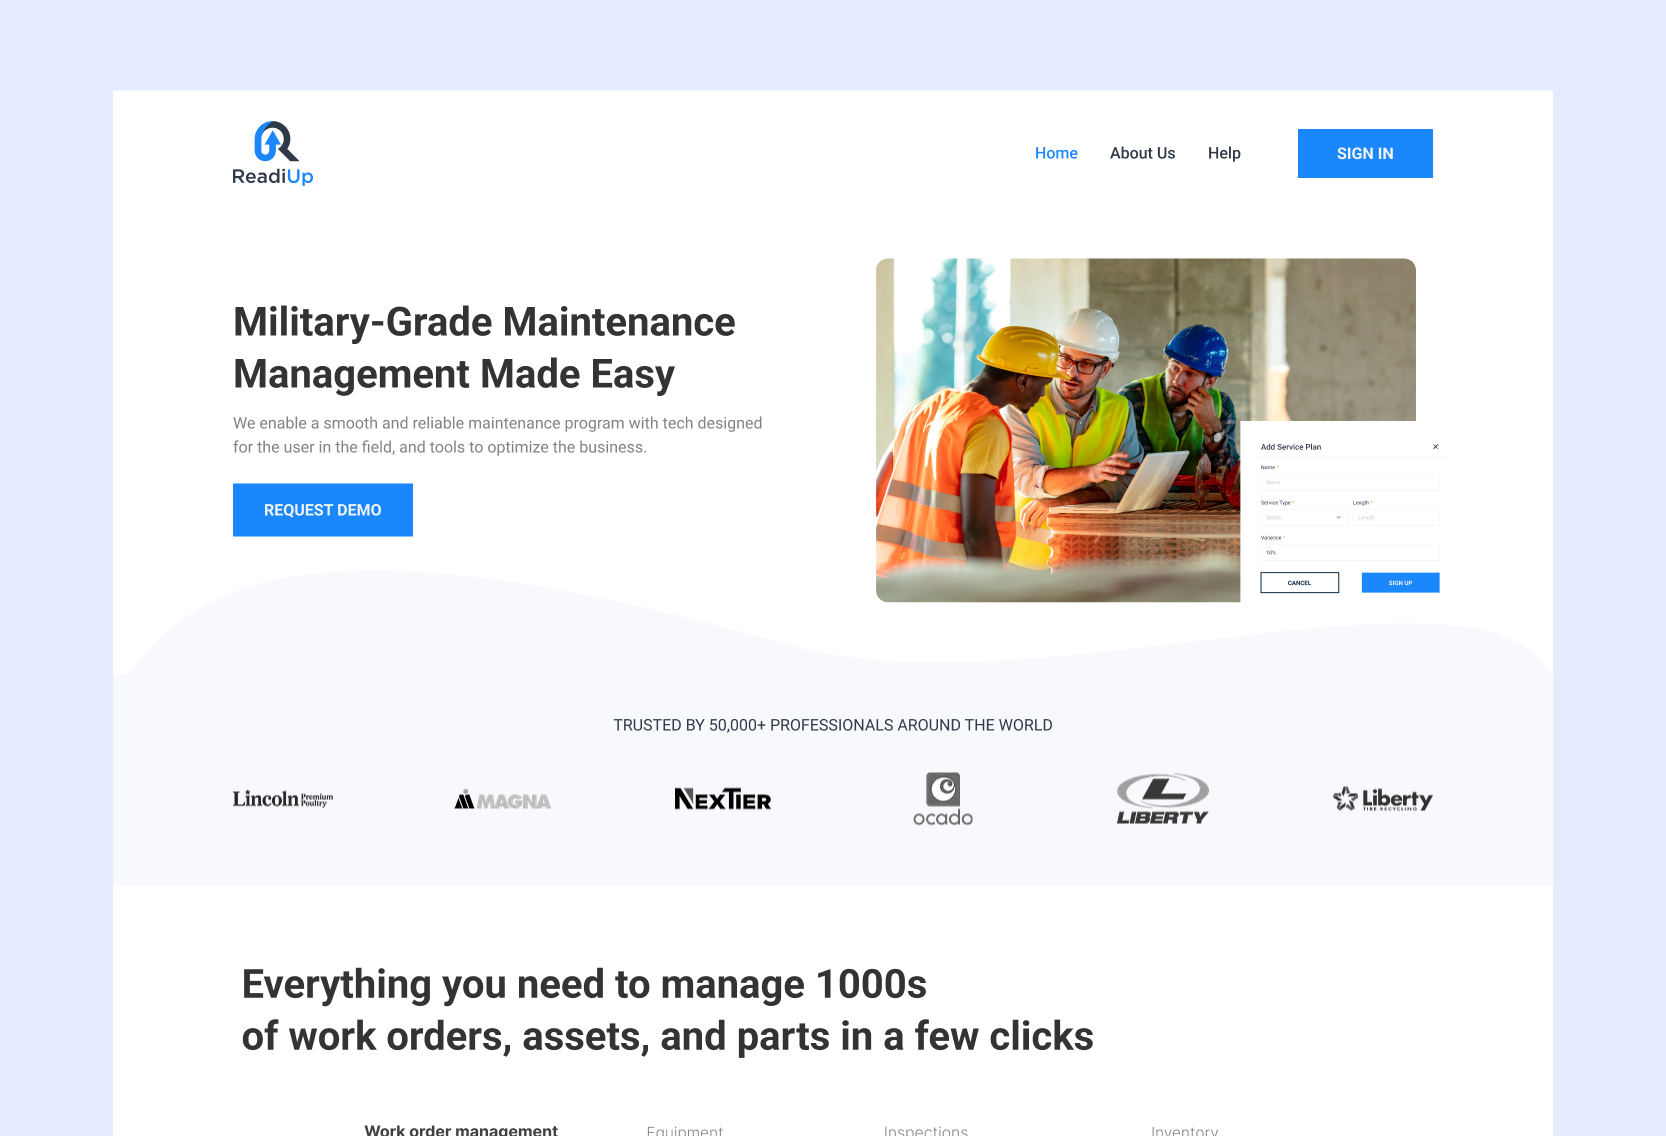Focus the Length input field
The image size is (1666, 1136).
coord(1396,518)
